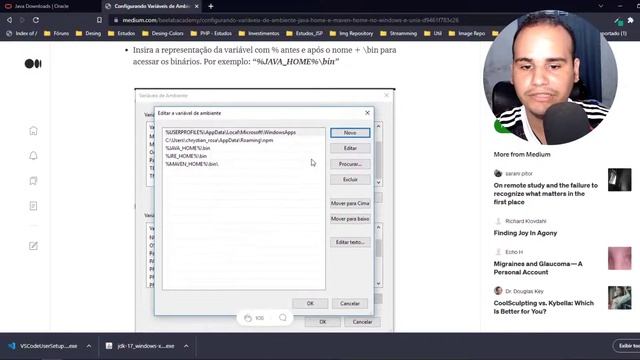
Task: Click the CoolSculpting article thumbnail
Action: point(619,298)
